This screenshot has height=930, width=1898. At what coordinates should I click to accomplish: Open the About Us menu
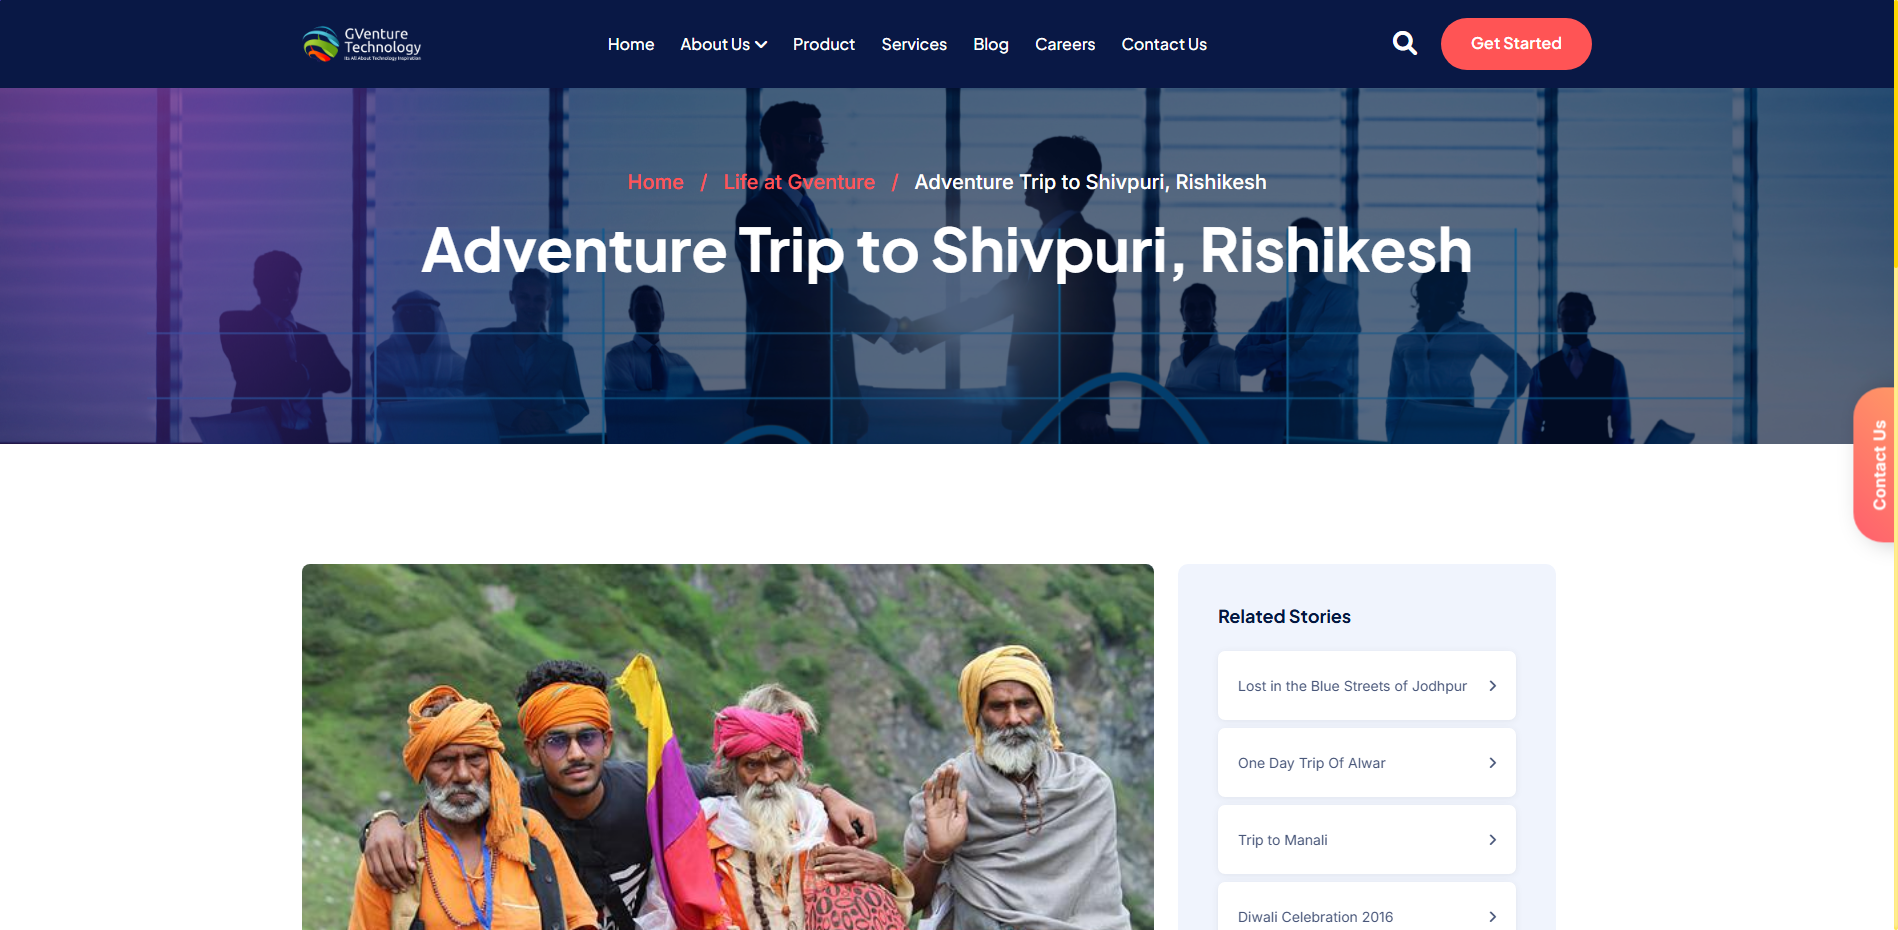tap(723, 44)
